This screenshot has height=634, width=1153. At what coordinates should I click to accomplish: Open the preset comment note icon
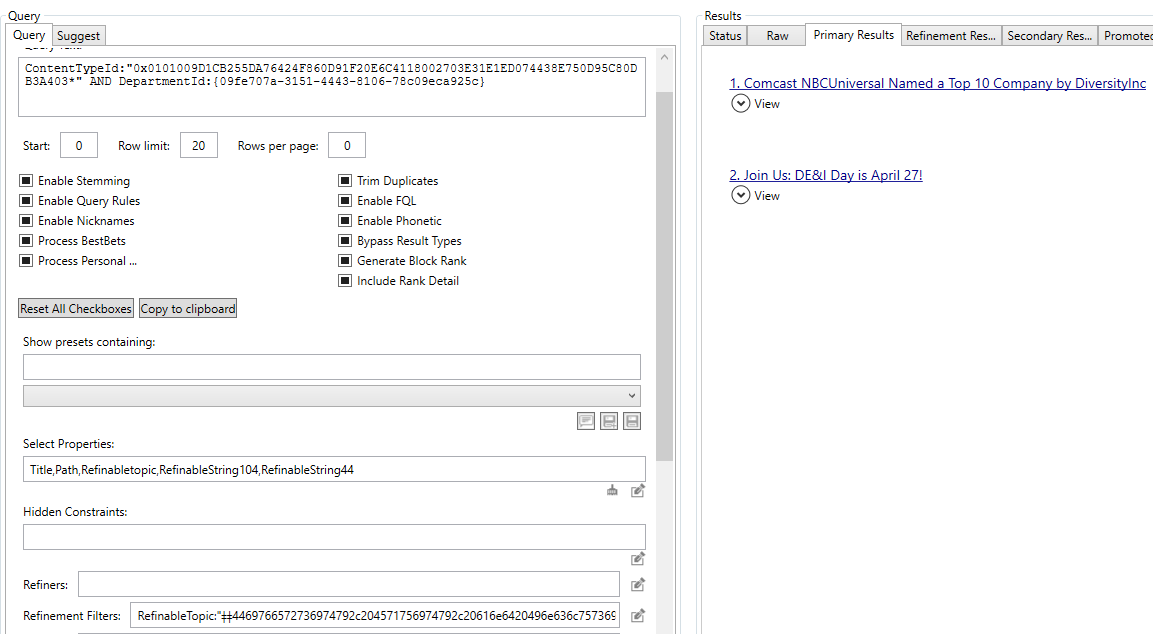585,421
